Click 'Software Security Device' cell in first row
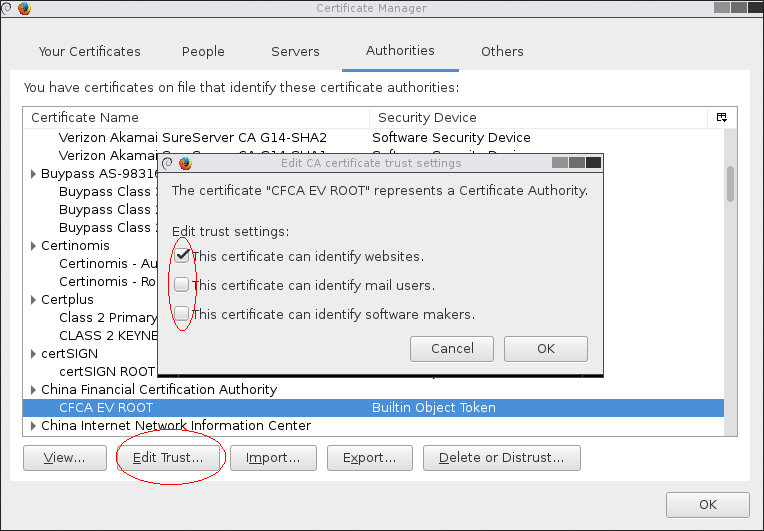Viewport: 764px width, 531px height. 451,137
